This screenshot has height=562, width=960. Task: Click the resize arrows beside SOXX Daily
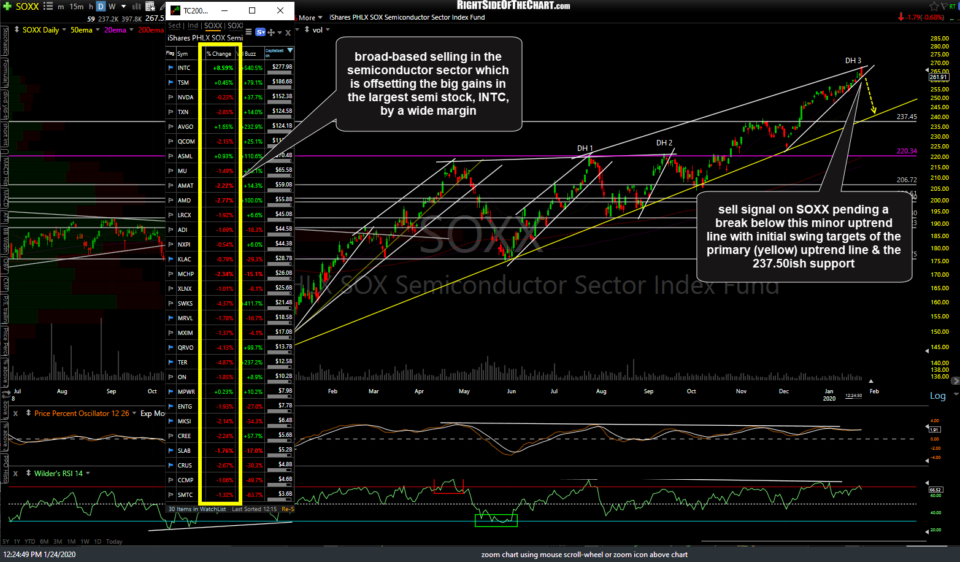[16, 29]
